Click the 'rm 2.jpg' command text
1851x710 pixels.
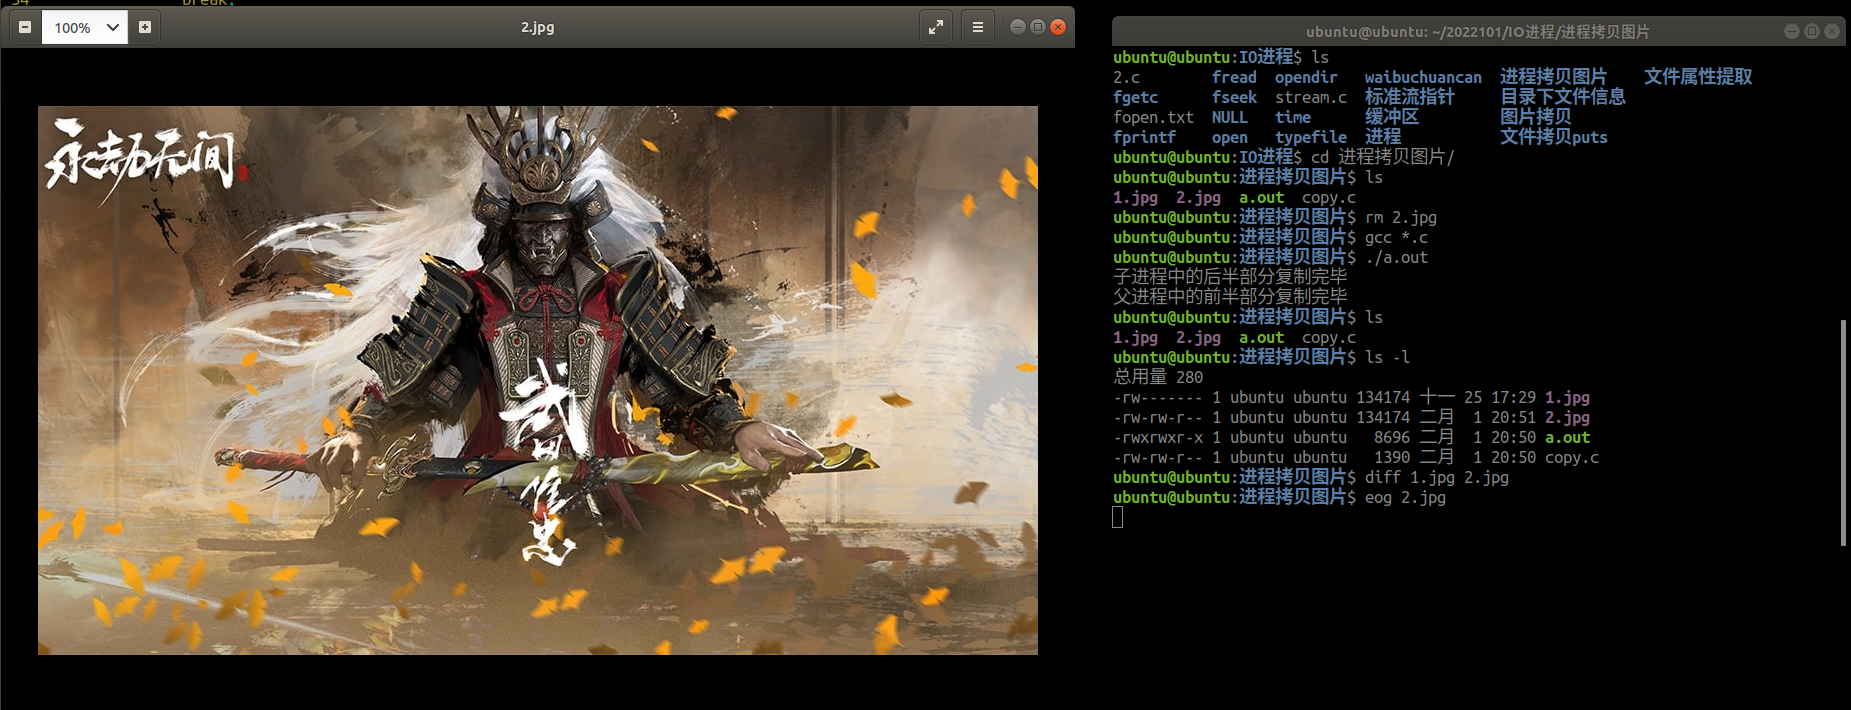pos(1401,217)
